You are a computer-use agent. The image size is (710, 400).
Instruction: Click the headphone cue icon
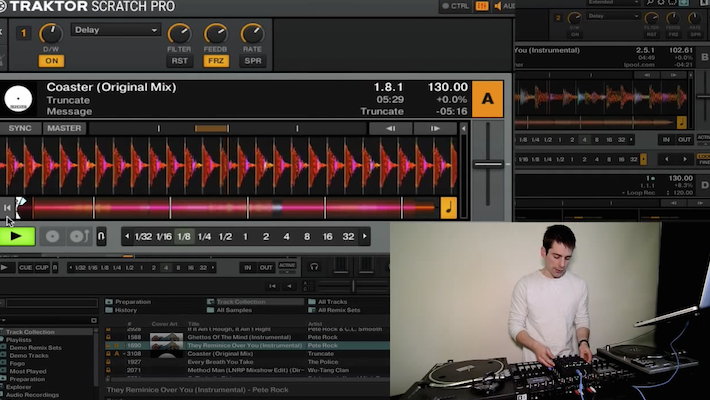(x=314, y=268)
